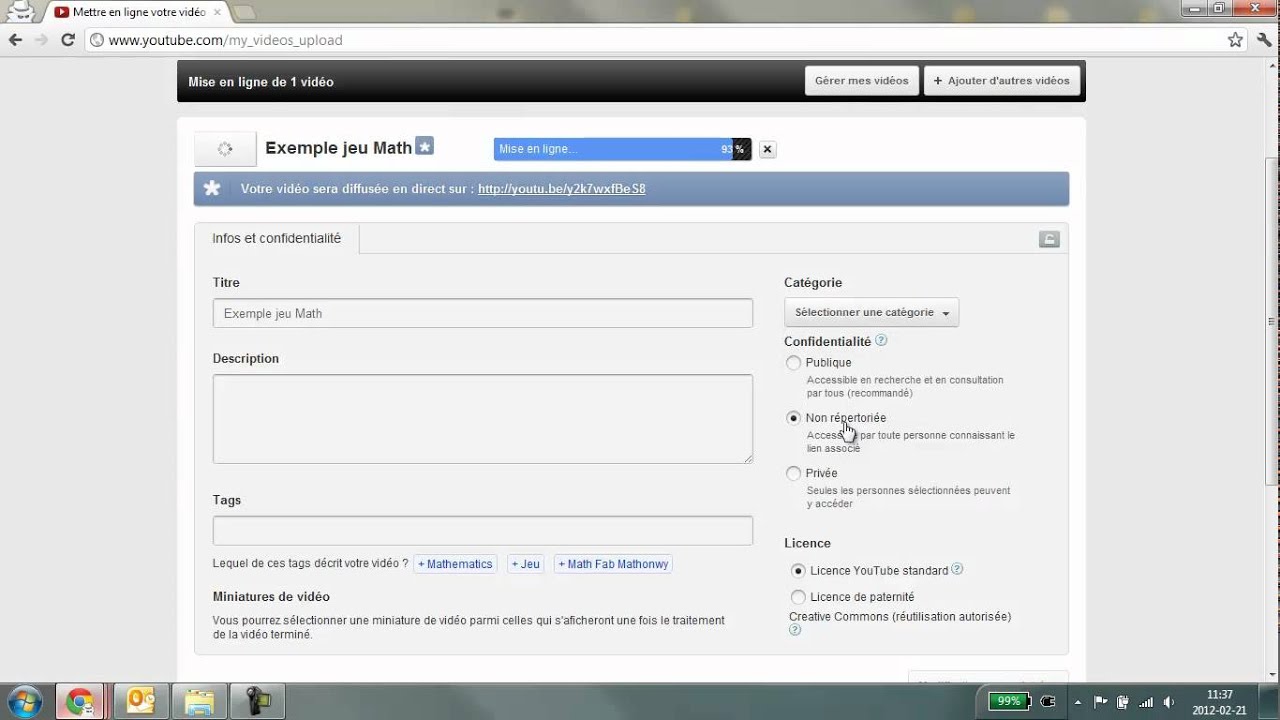1280x720 pixels.
Task: Open the volume control in the system tray
Action: tap(1169, 701)
